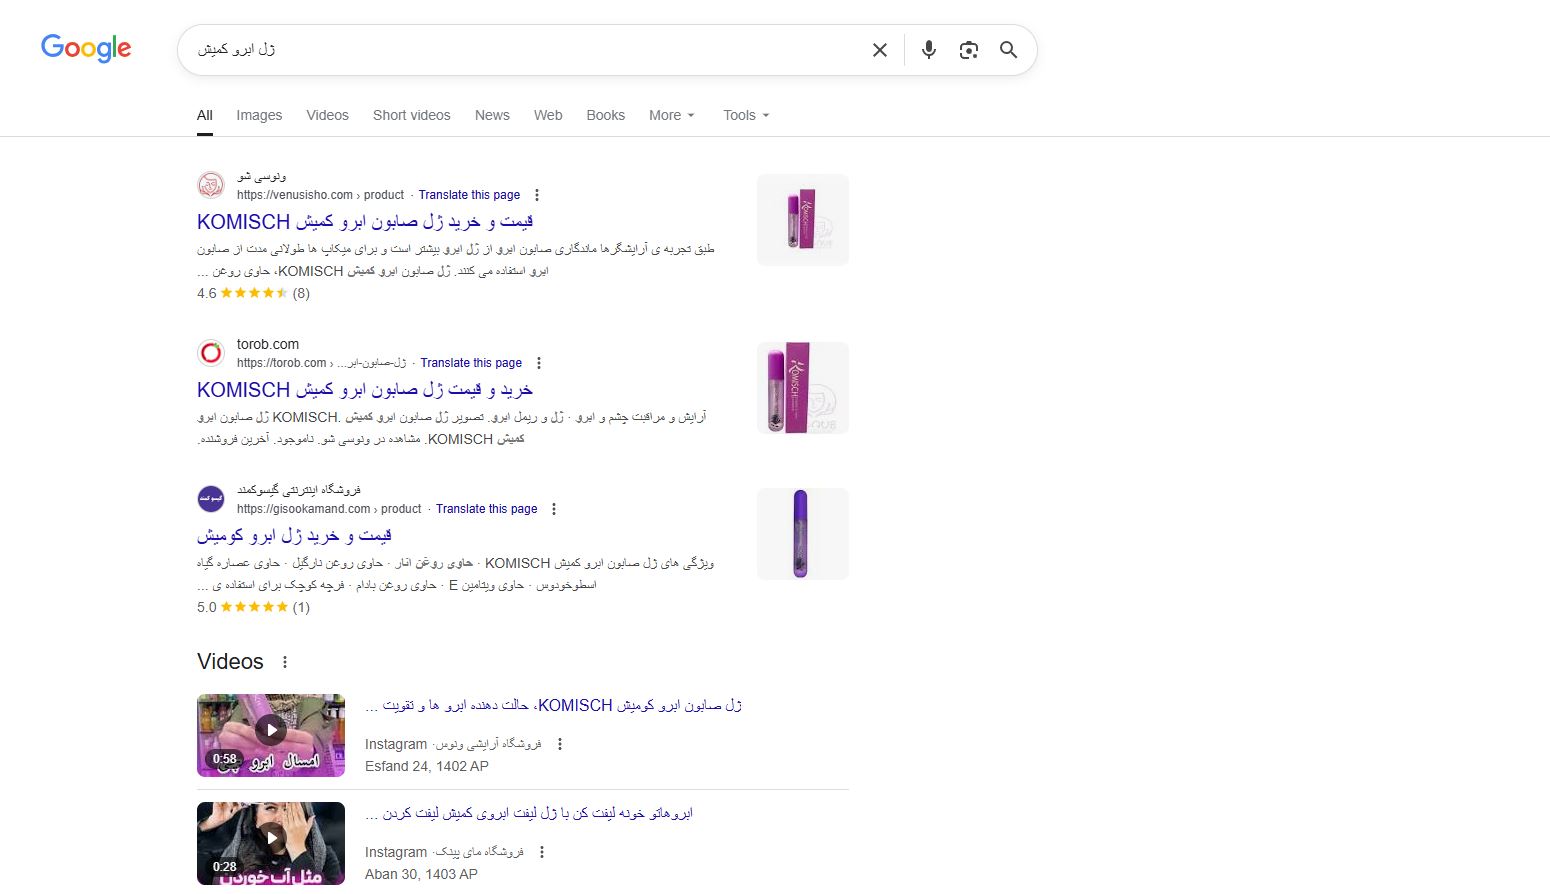Open the venusisho KOMISCH result title link

[365, 222]
